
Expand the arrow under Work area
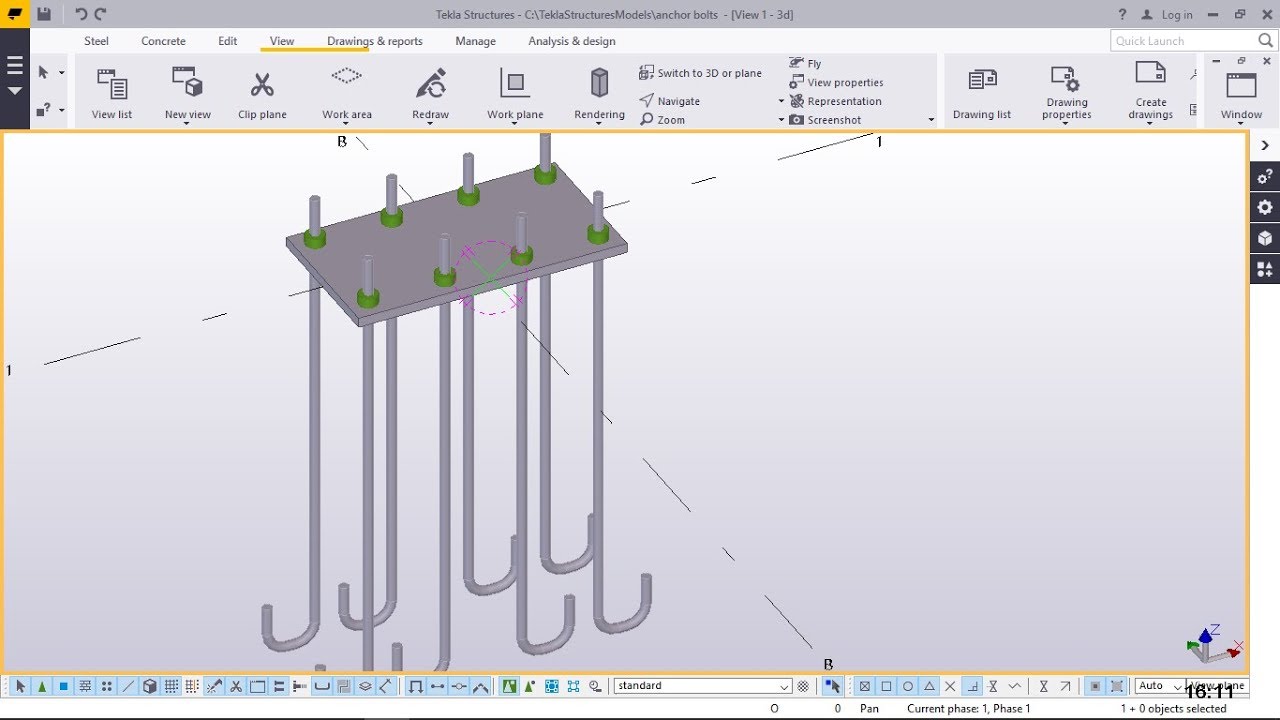[x=347, y=124]
